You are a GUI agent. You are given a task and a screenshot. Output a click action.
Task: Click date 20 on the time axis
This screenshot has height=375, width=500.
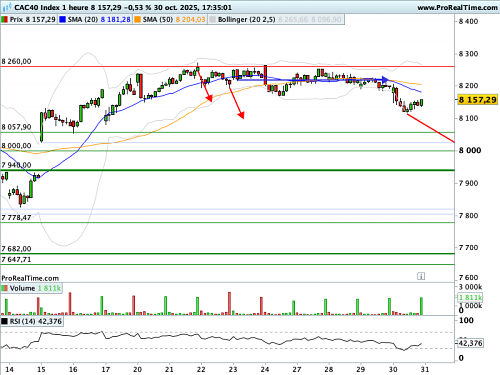tap(137, 369)
